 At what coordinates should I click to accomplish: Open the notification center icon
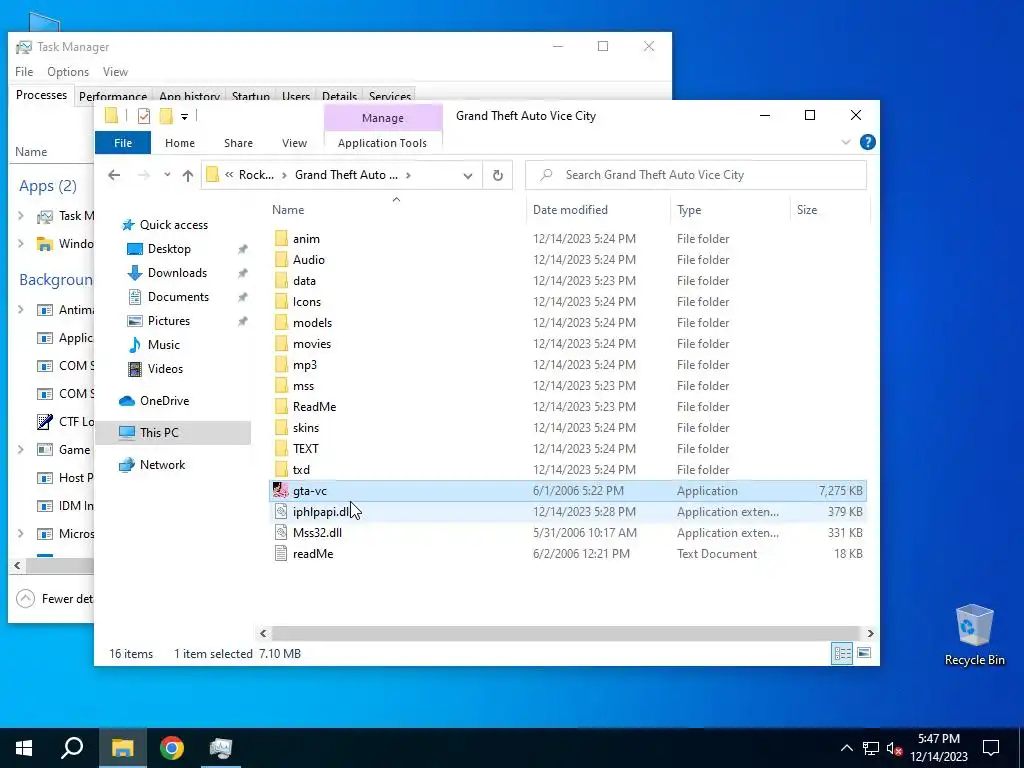pyautogui.click(x=991, y=748)
